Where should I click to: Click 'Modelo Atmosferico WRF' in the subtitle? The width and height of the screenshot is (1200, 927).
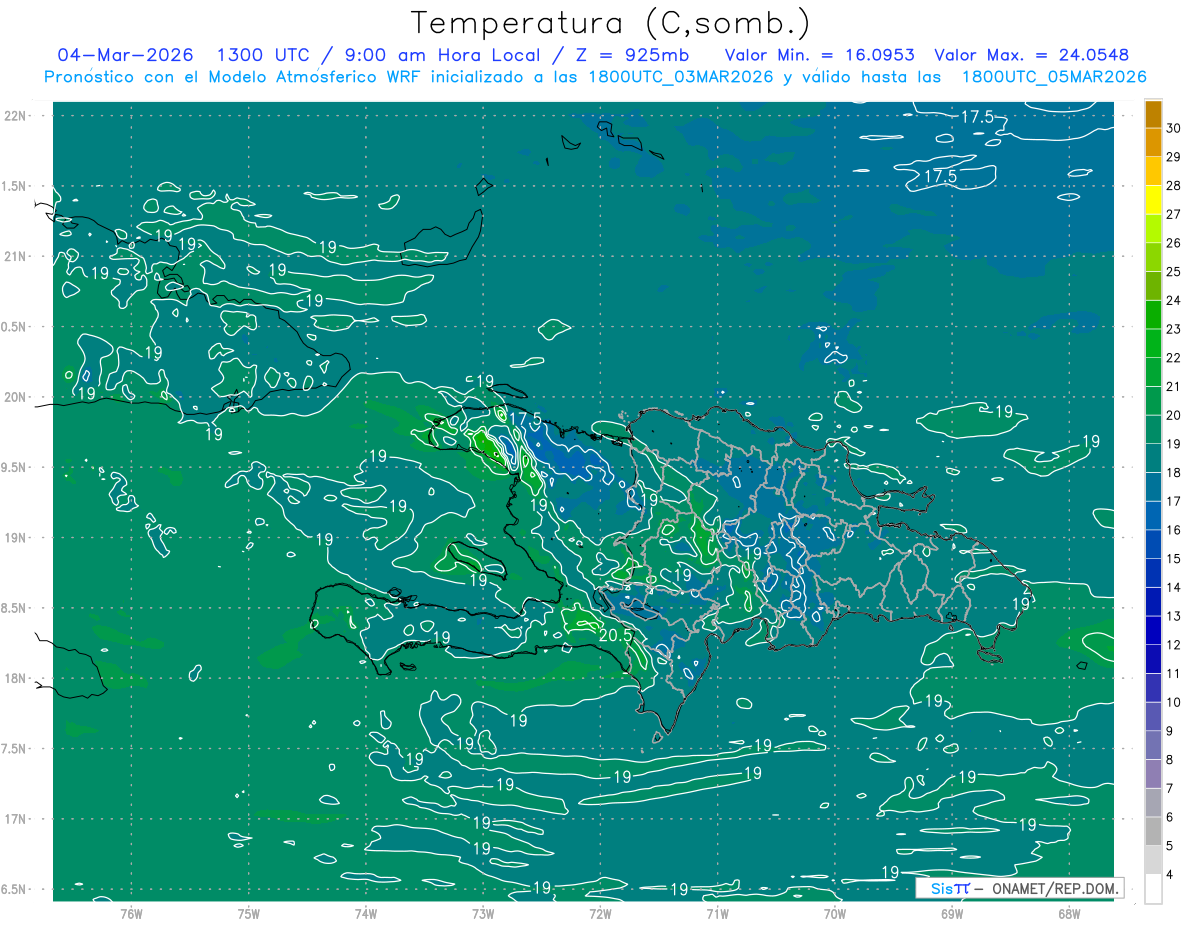[x=313, y=77]
